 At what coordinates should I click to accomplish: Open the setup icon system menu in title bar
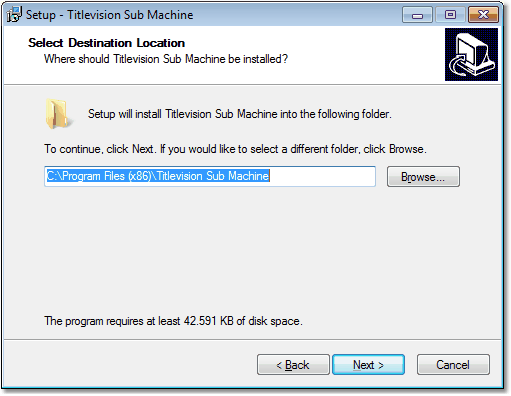(14, 15)
